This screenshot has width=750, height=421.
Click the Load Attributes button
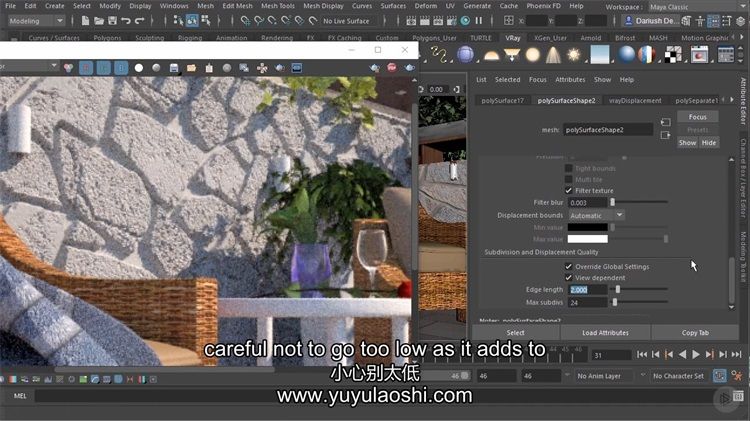click(x=606, y=332)
